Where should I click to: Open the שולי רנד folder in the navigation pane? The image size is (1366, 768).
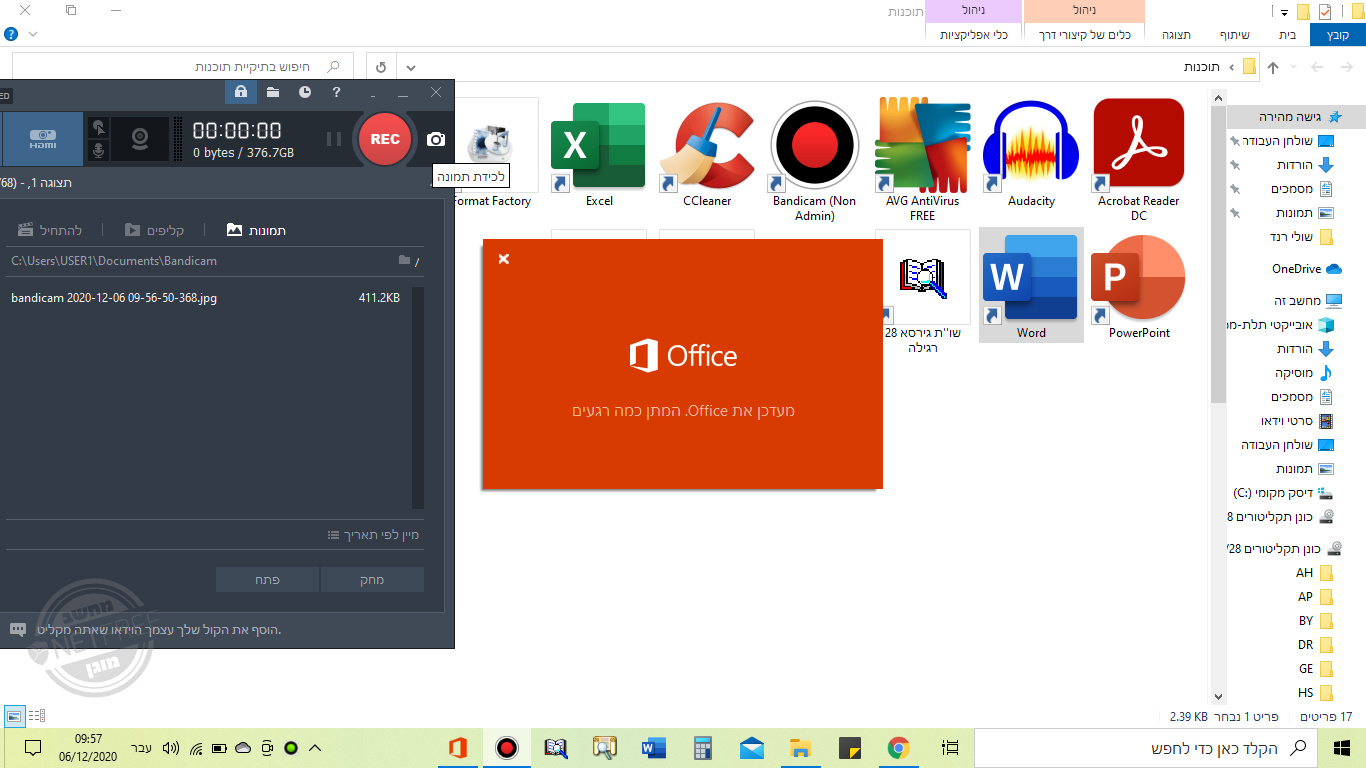[1301, 237]
